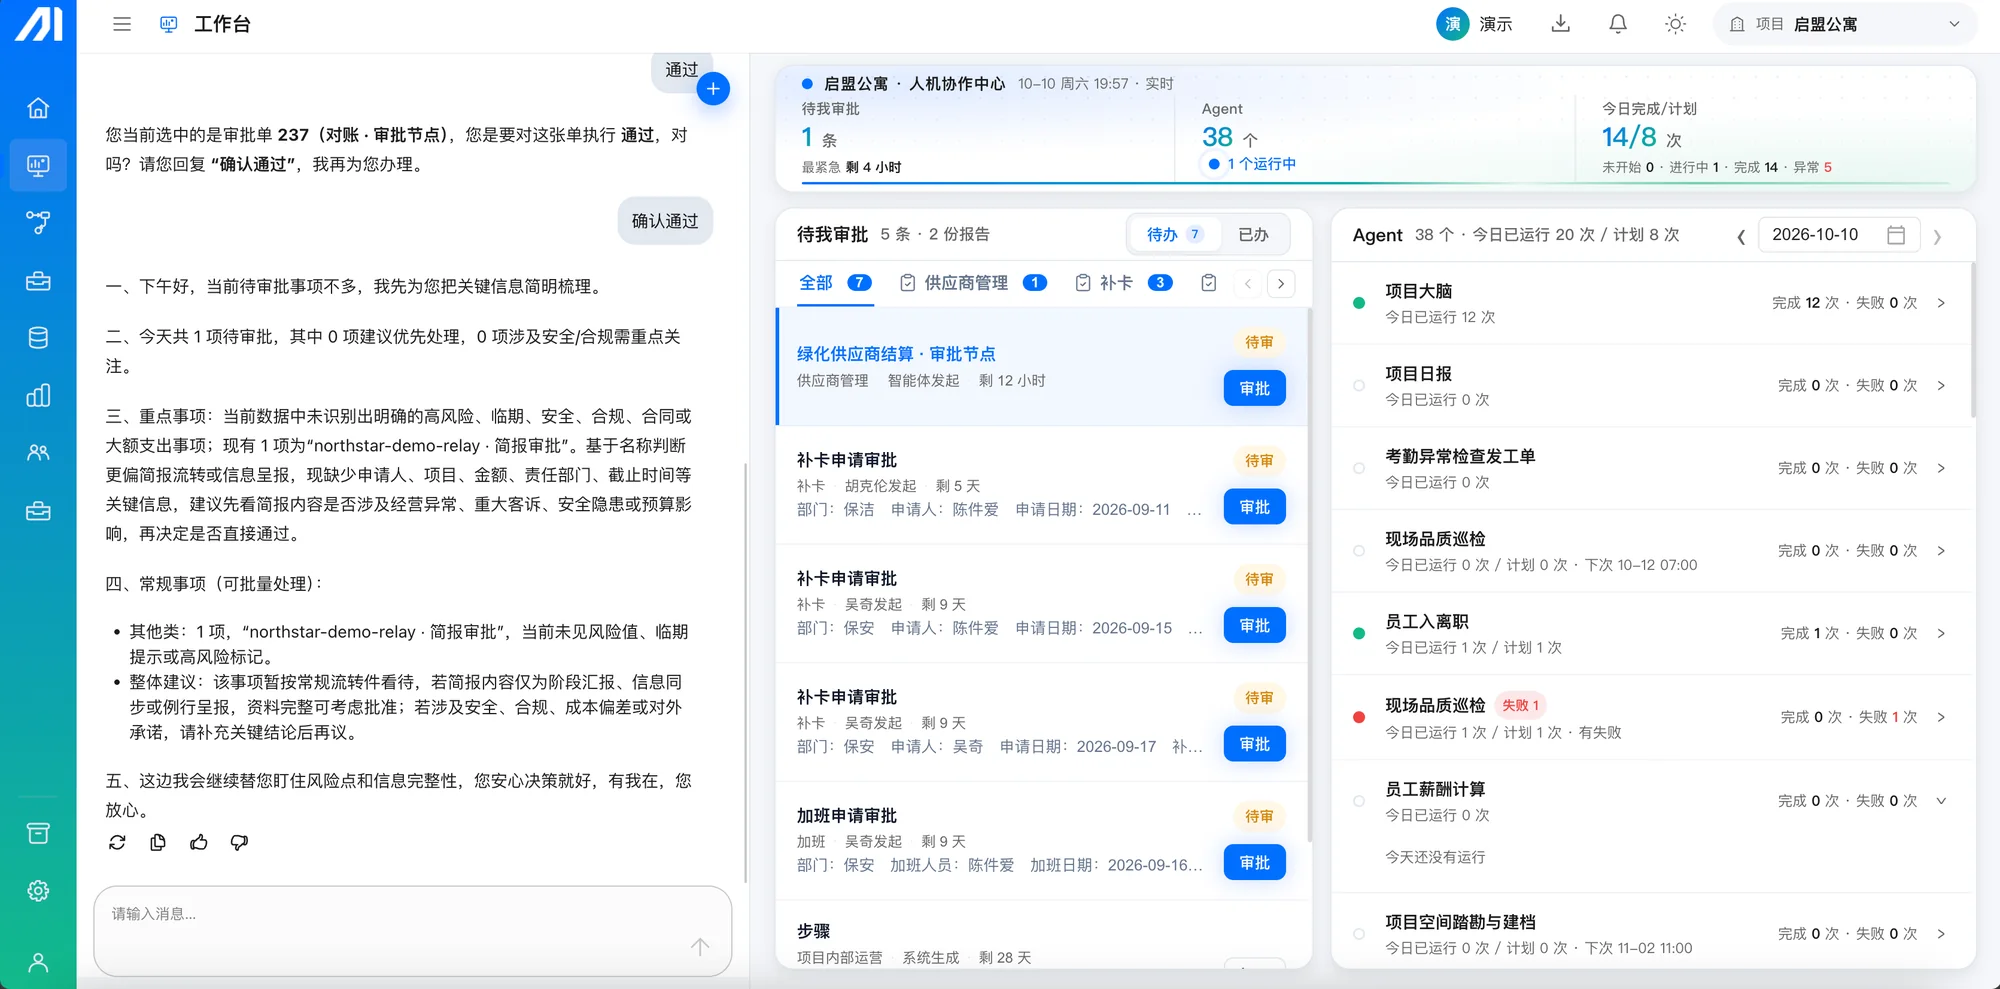Approve 绿化供应商结算 with 审批 button

[1254, 388]
